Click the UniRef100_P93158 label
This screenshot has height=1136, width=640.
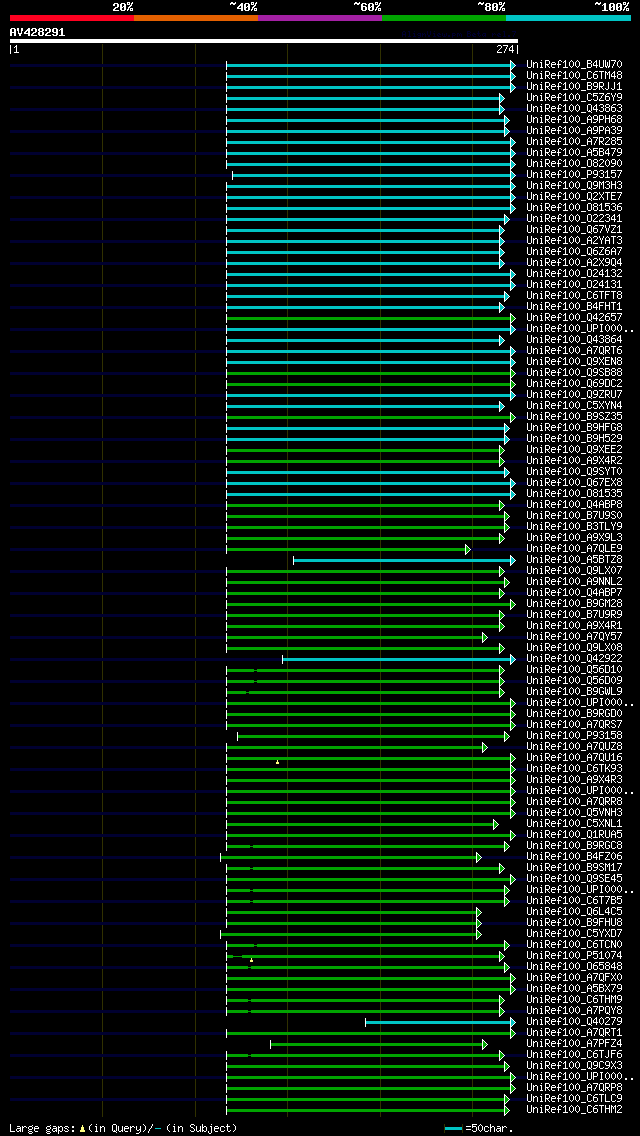pyautogui.click(x=574, y=736)
